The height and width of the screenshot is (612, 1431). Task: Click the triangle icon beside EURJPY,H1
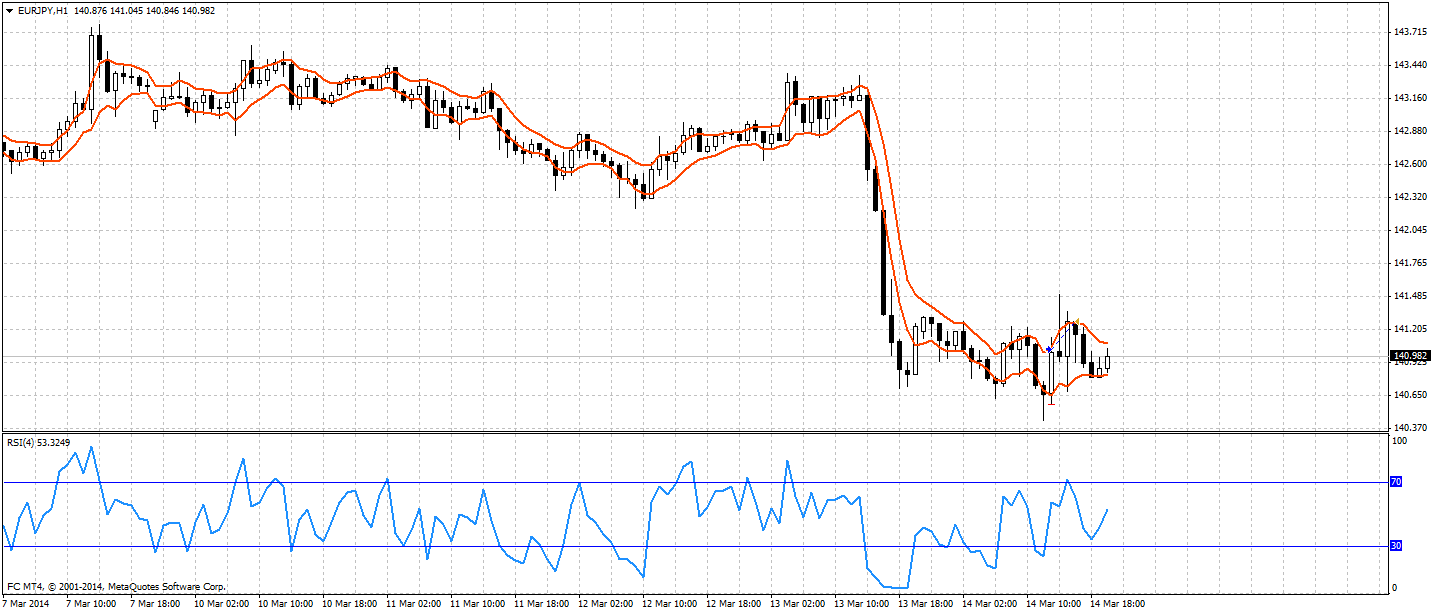pyautogui.click(x=9, y=10)
